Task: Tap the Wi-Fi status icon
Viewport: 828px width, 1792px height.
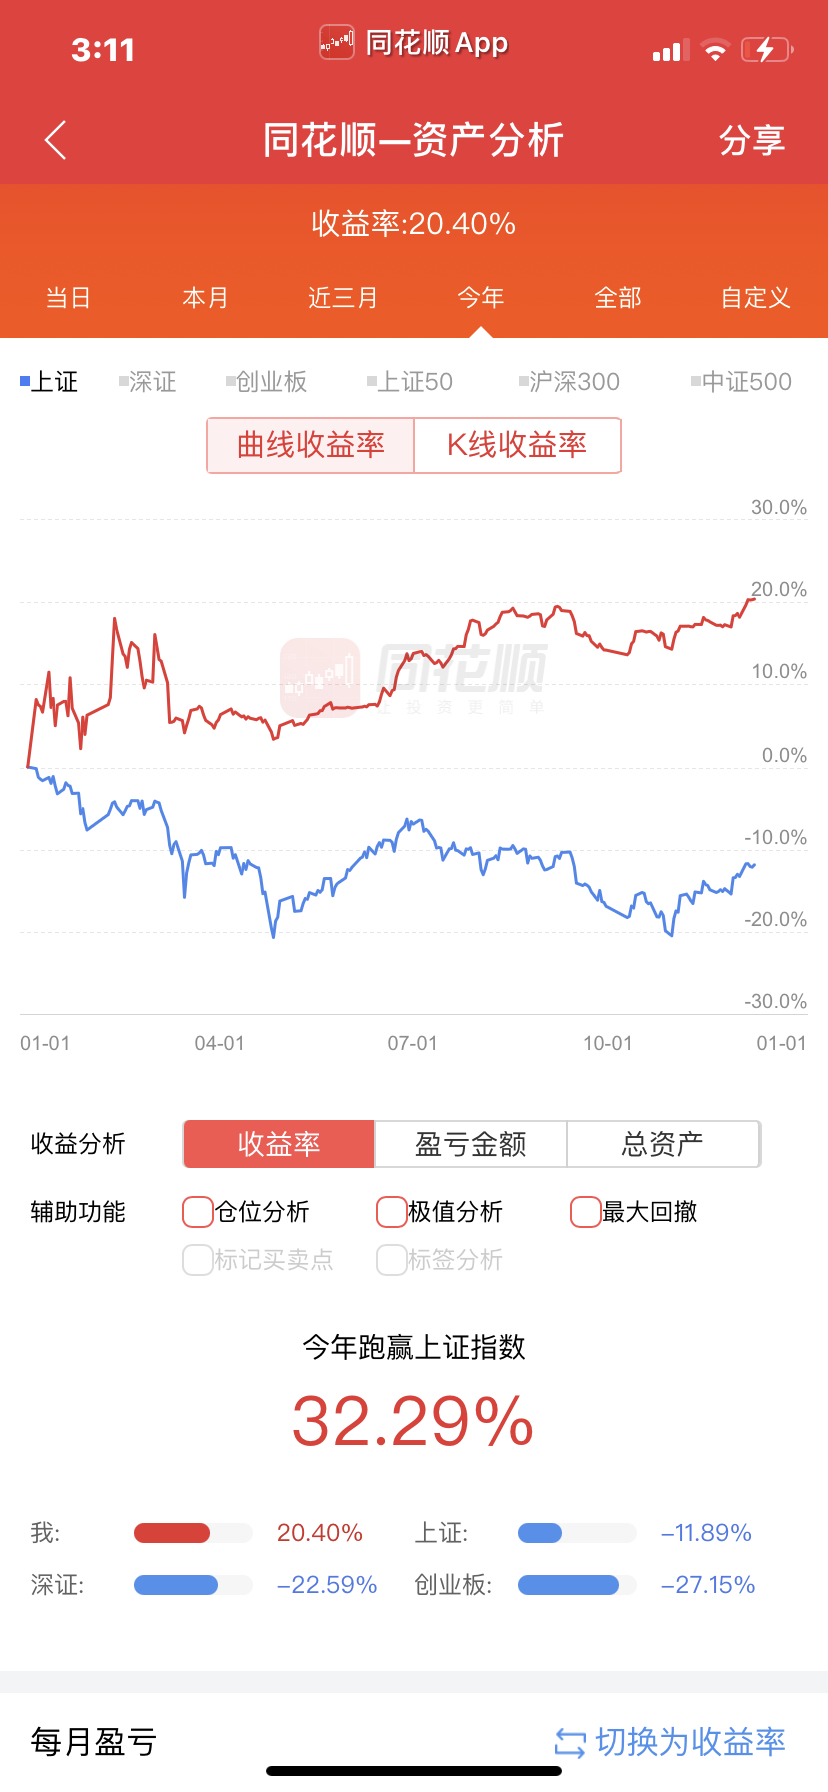Action: click(x=715, y=50)
